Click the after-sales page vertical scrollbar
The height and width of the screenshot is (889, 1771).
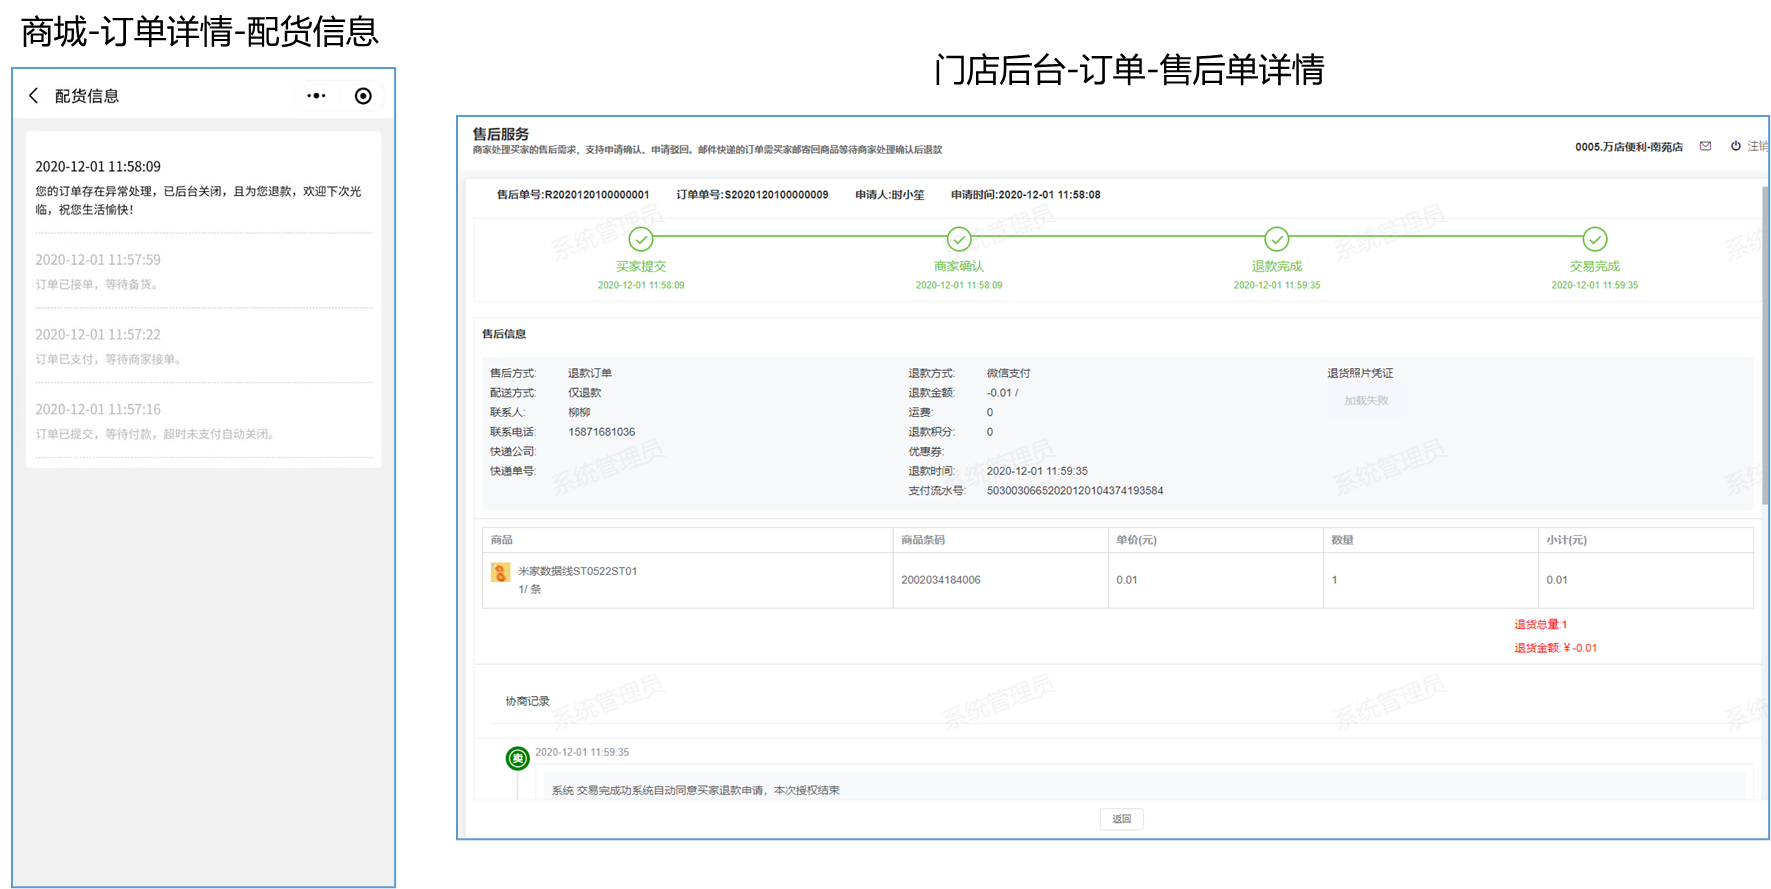[x=1765, y=345]
